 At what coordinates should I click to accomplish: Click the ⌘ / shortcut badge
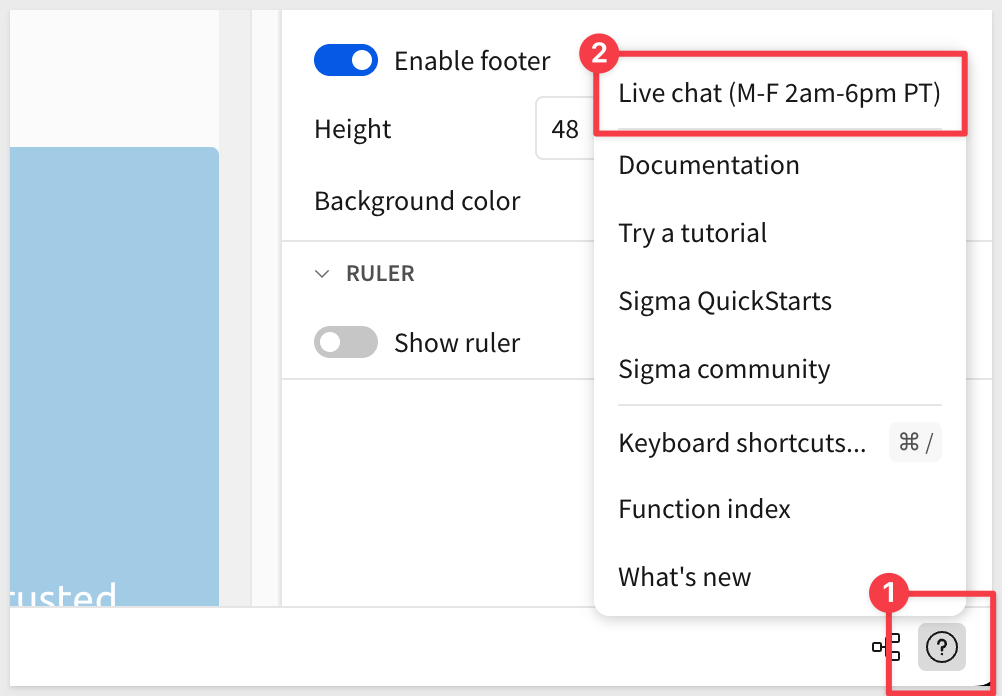[915, 442]
